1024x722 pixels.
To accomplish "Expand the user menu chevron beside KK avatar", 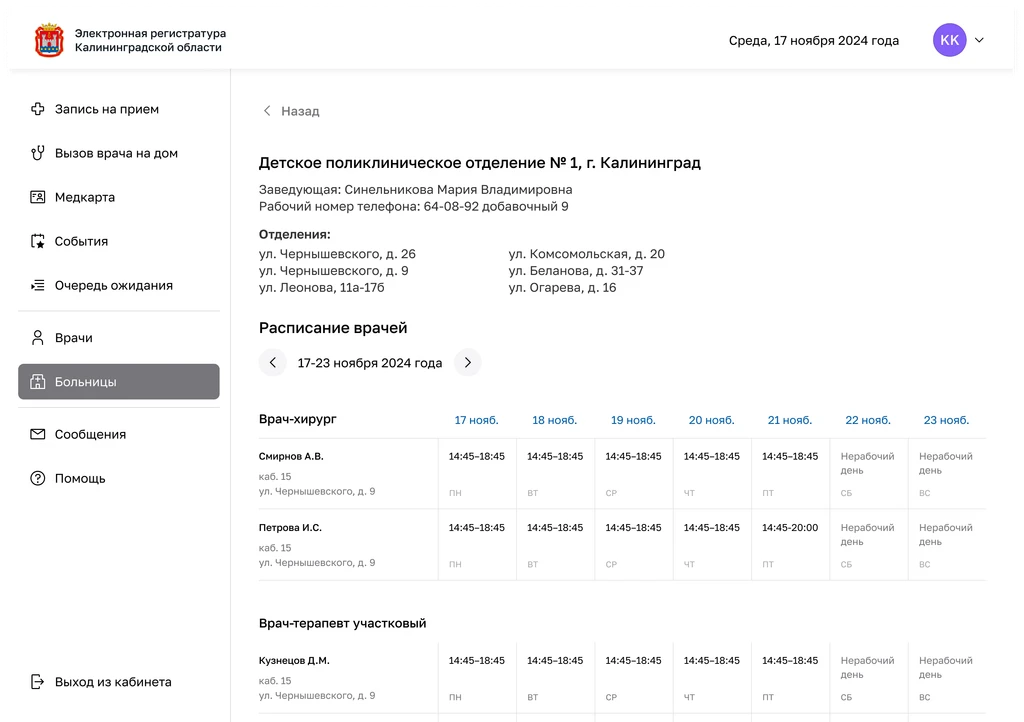I will (x=979, y=40).
